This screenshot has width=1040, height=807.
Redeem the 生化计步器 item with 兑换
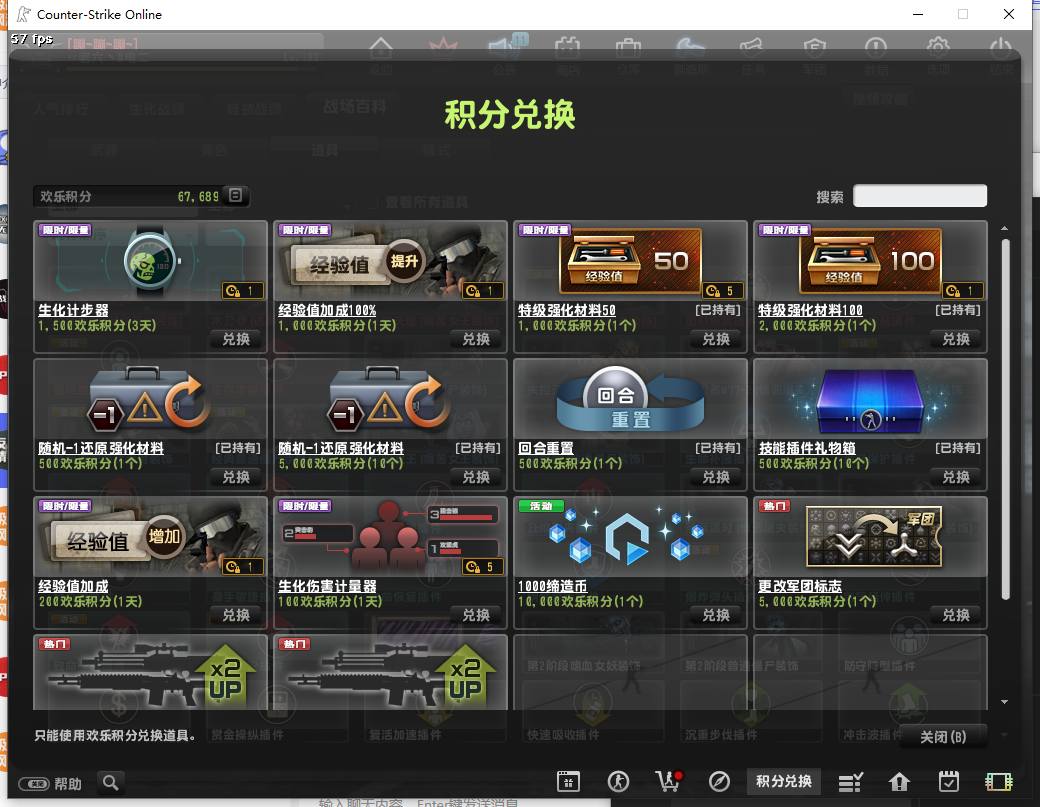235,340
